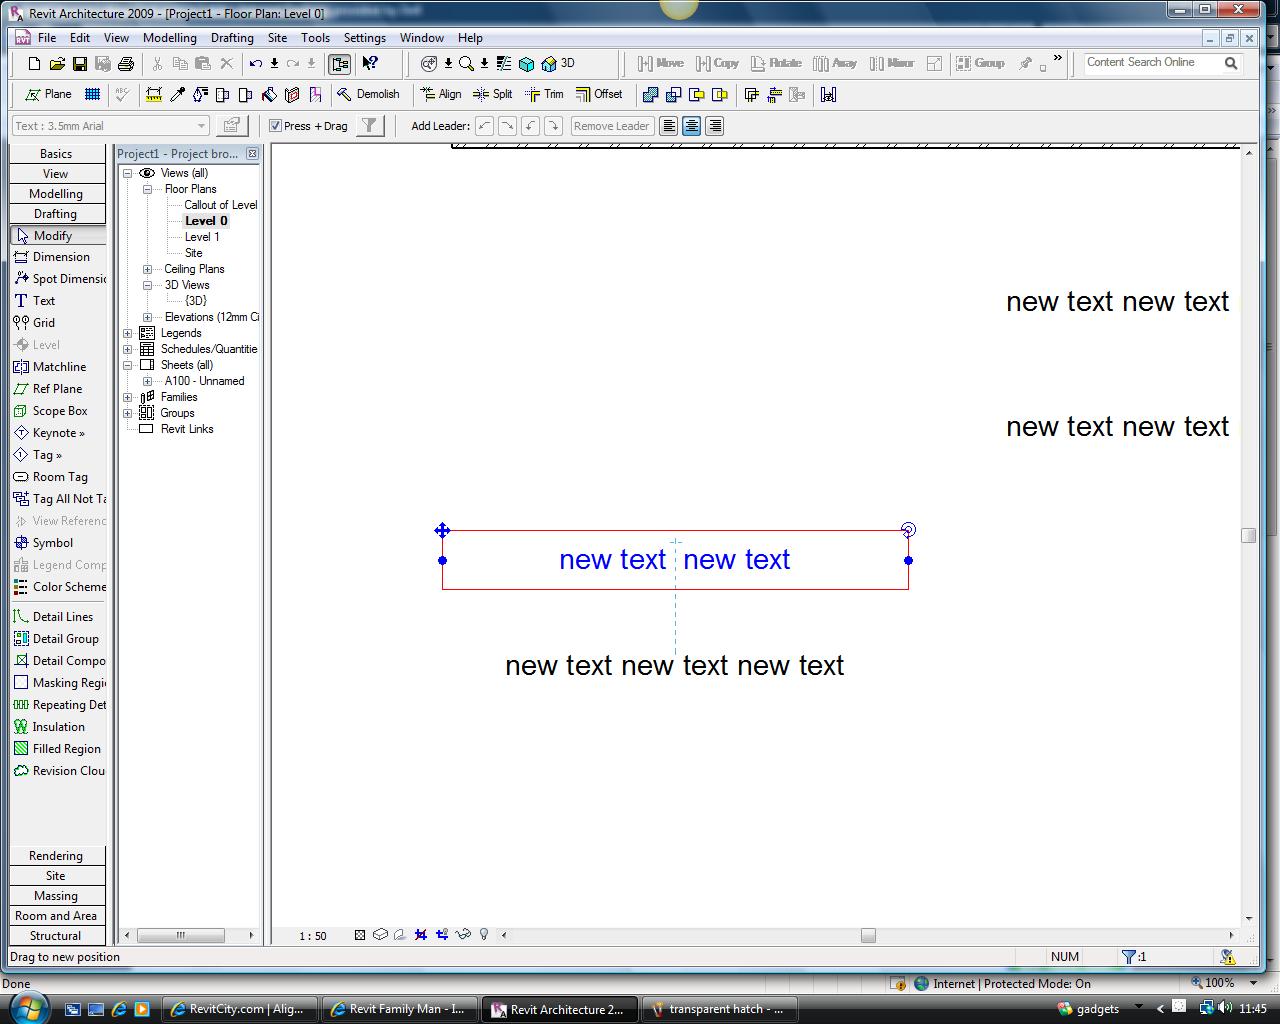Click the 1 : 50 view scale

click(x=313, y=936)
